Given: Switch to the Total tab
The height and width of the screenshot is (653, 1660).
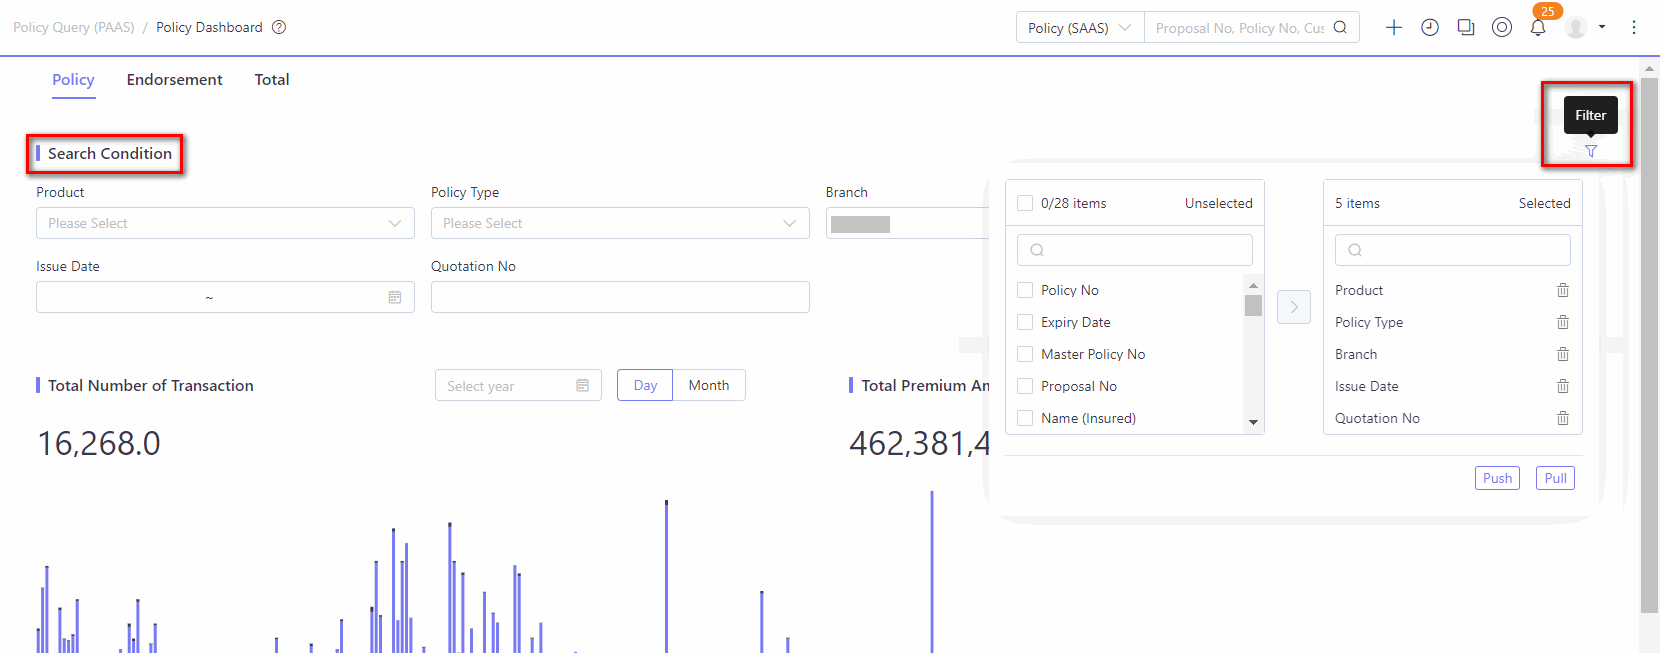Looking at the screenshot, I should (272, 80).
